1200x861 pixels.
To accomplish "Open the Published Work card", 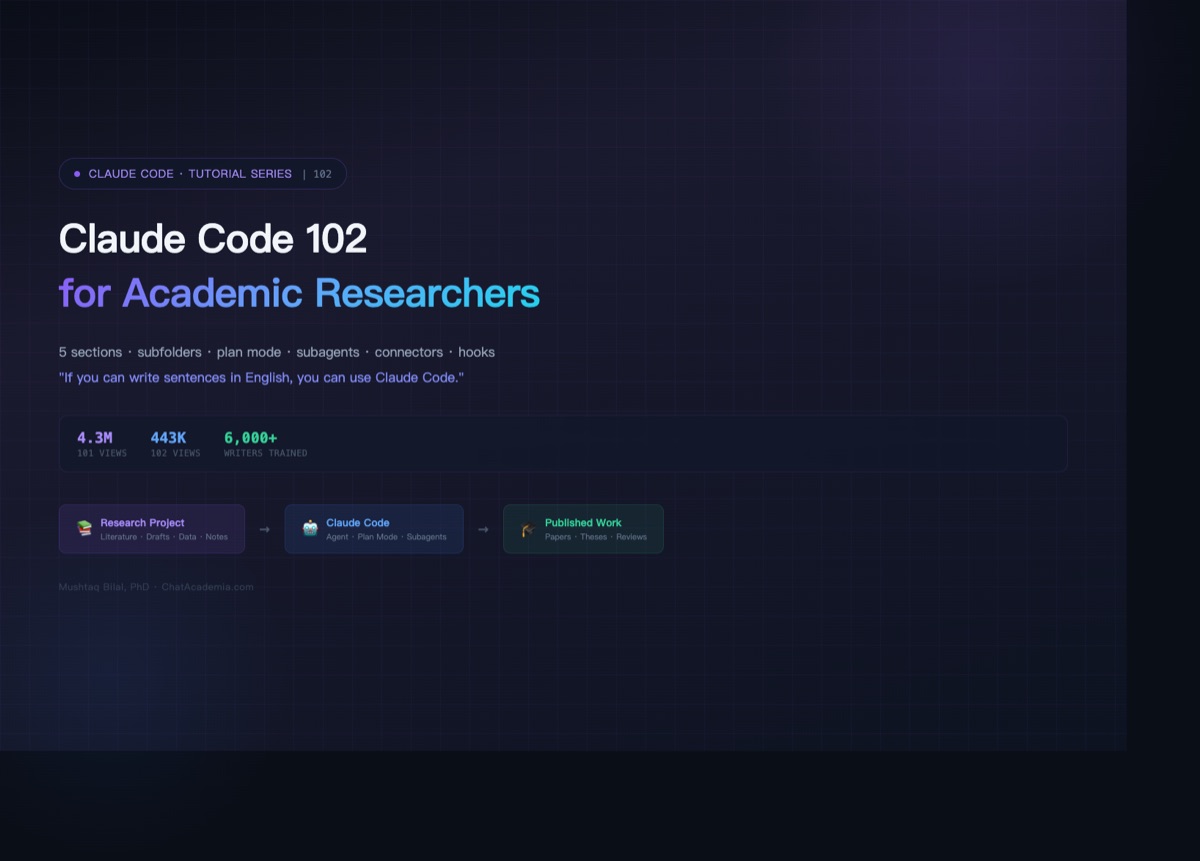I will point(583,529).
